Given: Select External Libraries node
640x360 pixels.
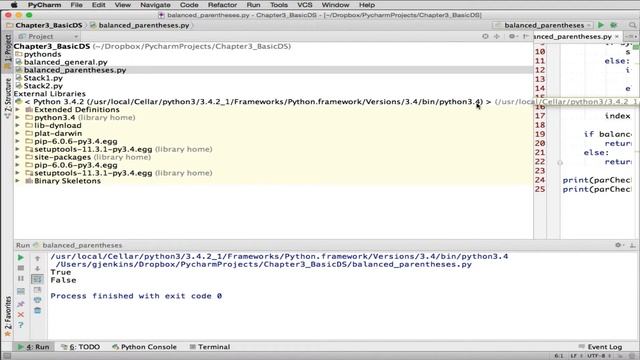Looking at the screenshot, I should point(50,94).
